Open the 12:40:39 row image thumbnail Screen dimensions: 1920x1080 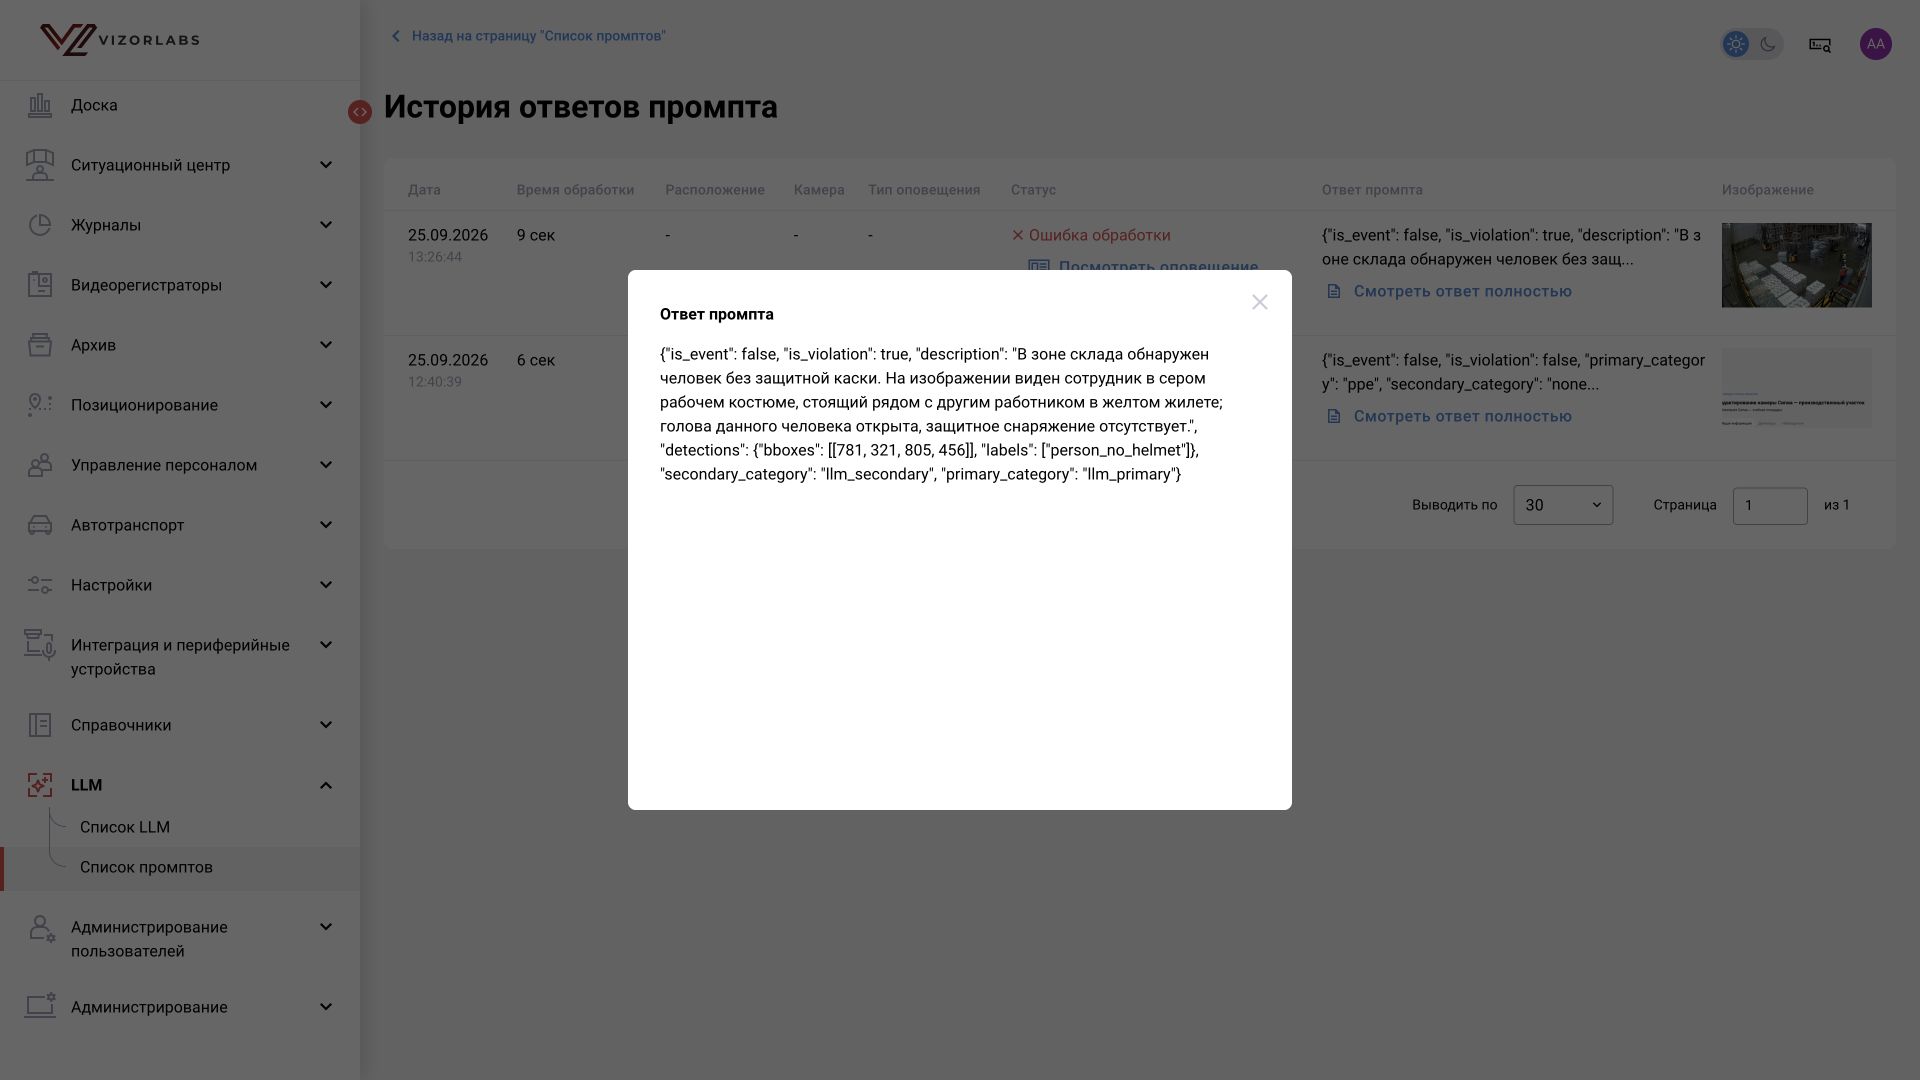tap(1796, 388)
